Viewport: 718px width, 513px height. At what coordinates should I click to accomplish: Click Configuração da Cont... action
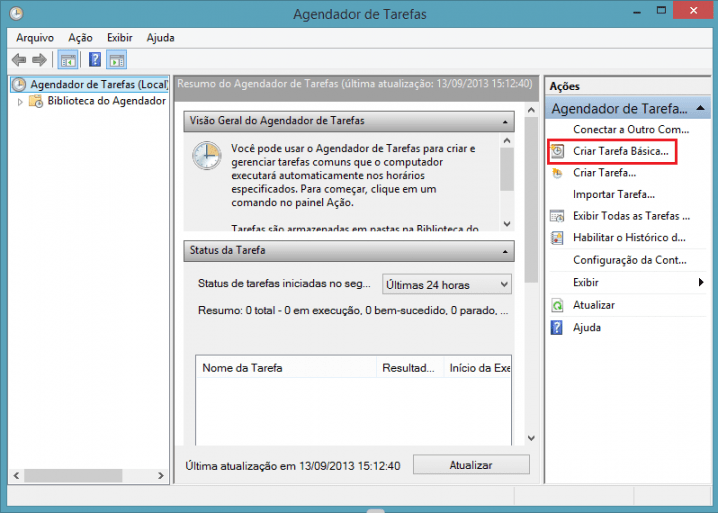[630, 260]
